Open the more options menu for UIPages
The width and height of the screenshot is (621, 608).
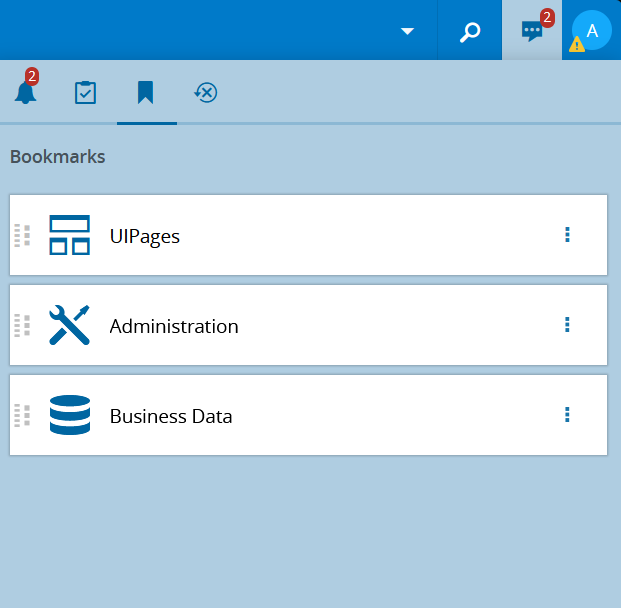[567, 234]
